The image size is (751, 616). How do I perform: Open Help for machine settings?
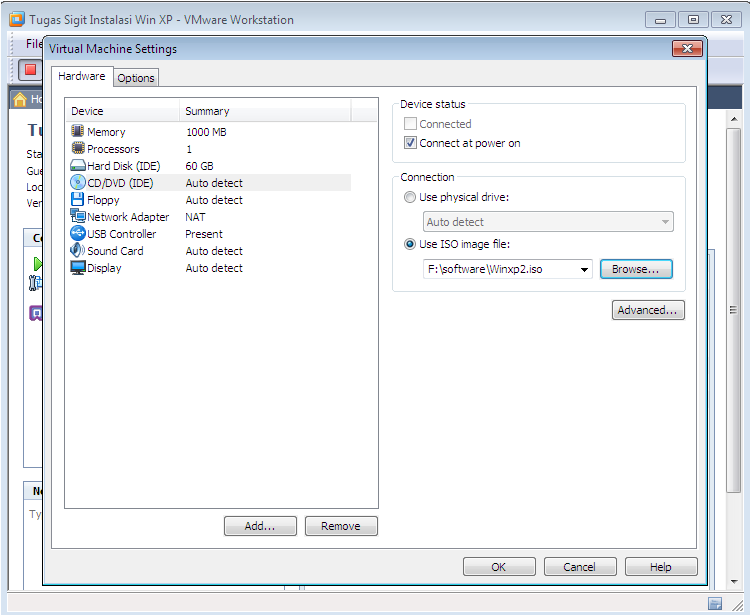pos(661,567)
